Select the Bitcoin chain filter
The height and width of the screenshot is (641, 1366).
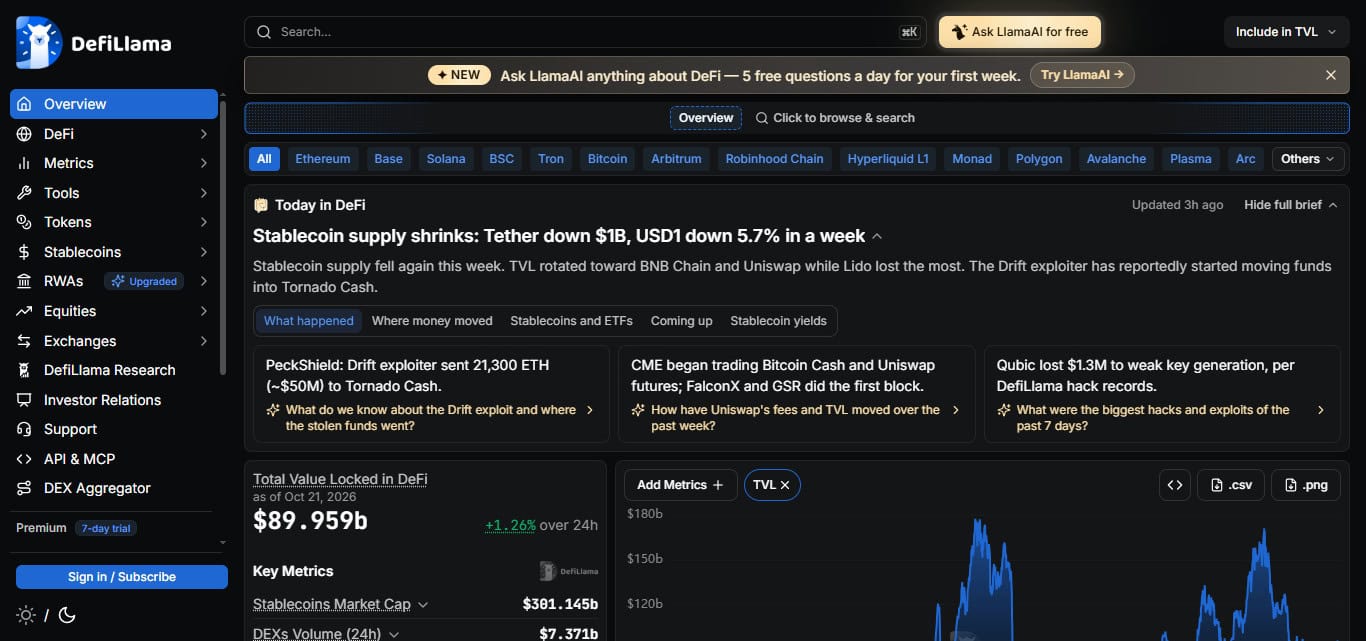click(608, 159)
